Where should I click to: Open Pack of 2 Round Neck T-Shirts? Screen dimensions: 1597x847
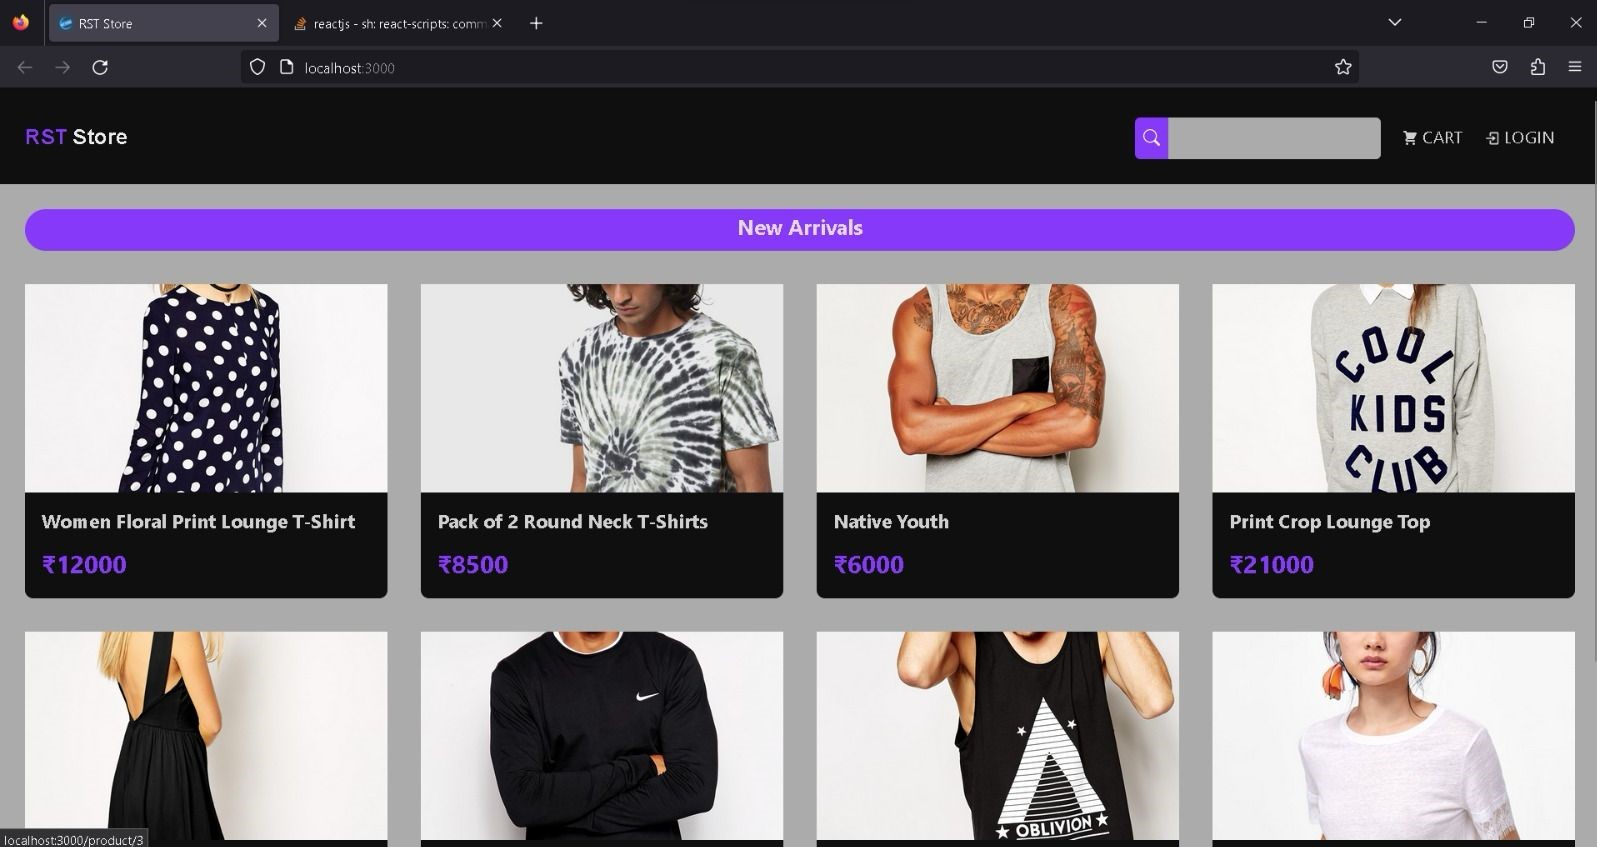tap(572, 521)
